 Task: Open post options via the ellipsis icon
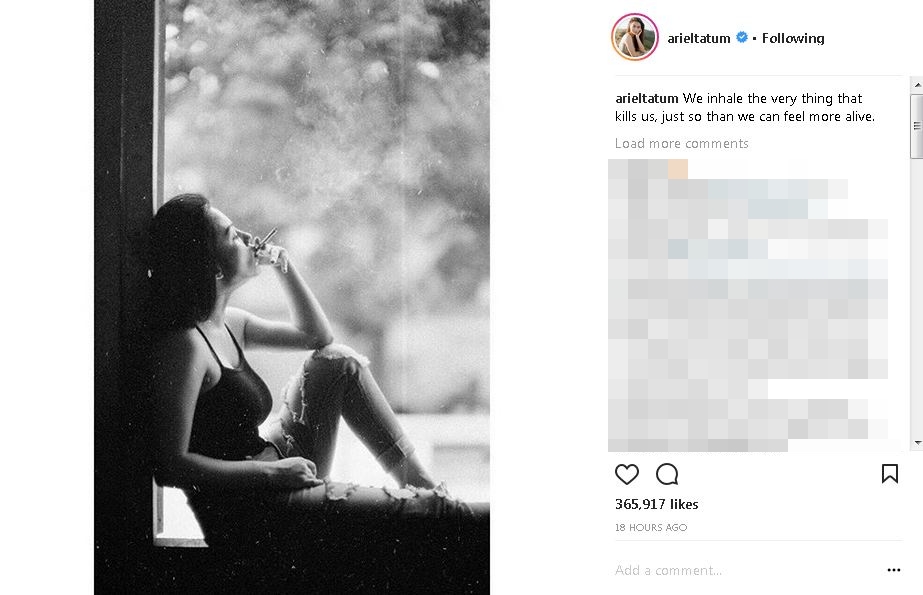pyautogui.click(x=894, y=570)
